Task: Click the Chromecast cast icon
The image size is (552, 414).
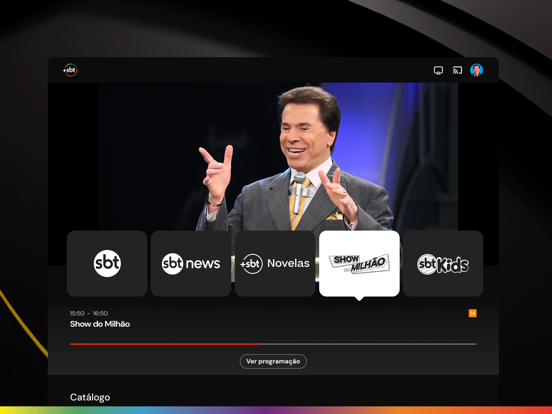Action: (x=457, y=70)
